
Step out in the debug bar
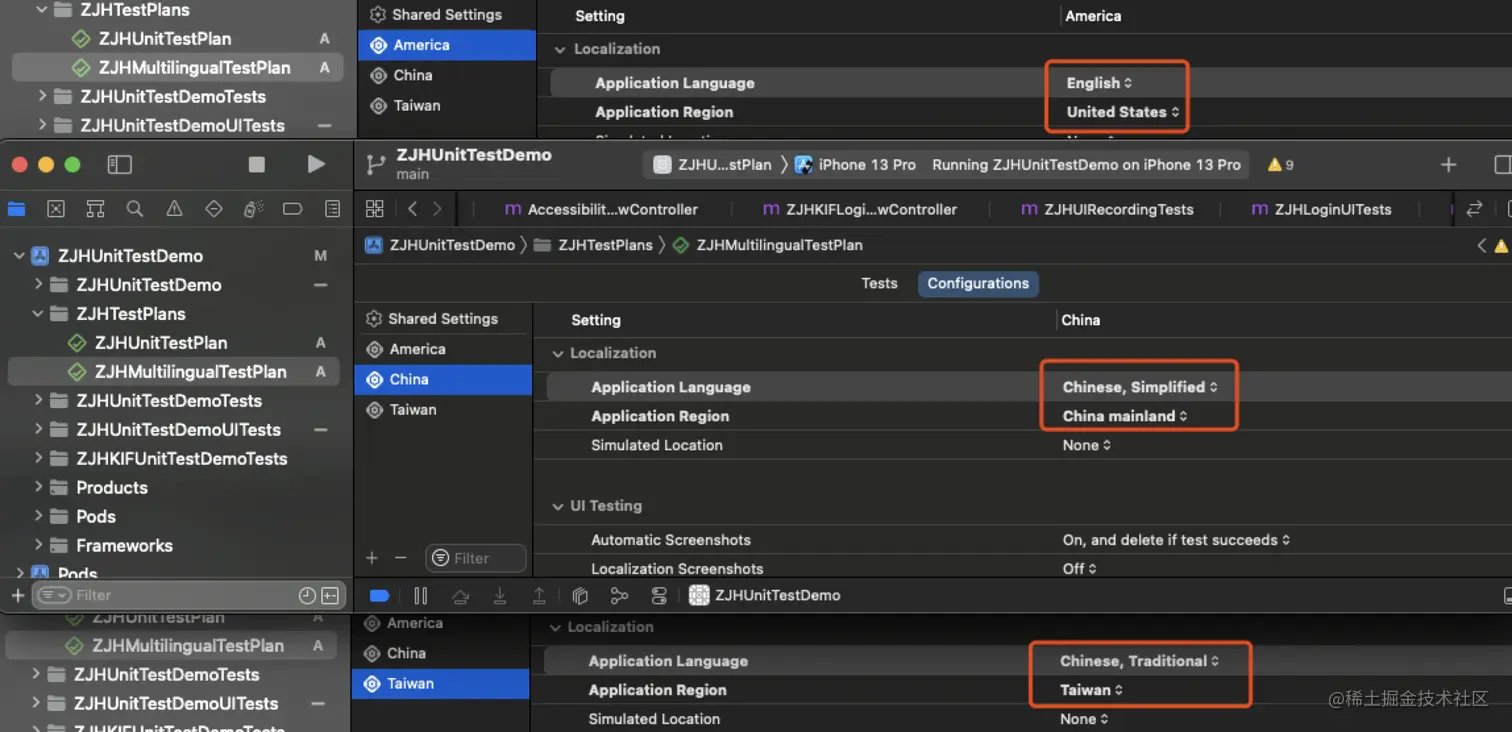click(x=539, y=596)
